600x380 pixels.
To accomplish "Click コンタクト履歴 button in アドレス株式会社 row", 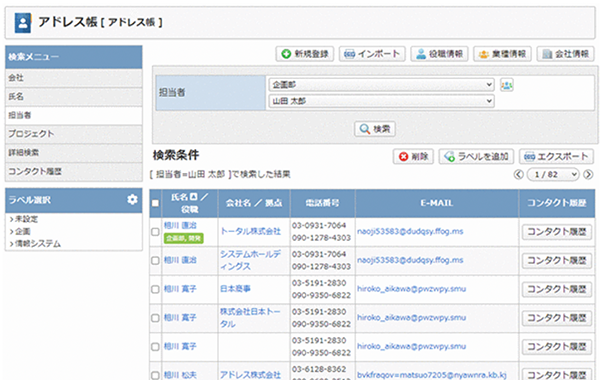I will [557, 375].
